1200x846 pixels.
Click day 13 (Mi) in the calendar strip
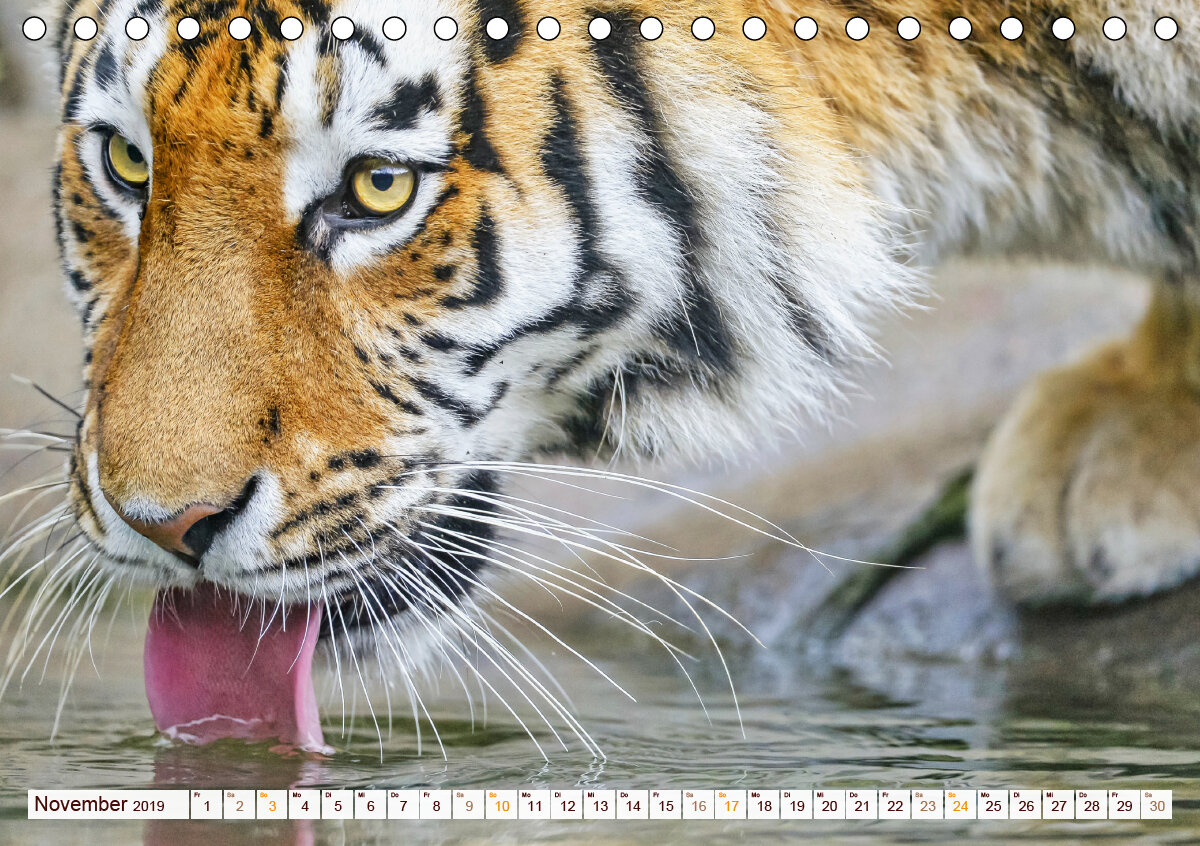599,804
